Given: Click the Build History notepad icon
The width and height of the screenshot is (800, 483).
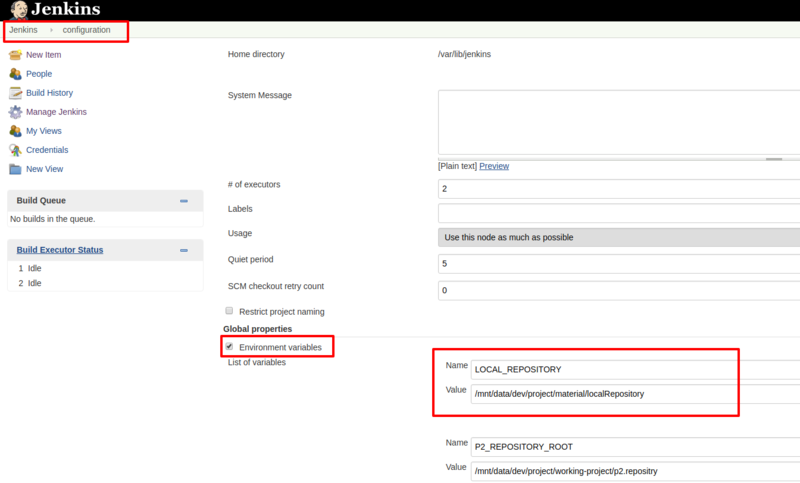Looking at the screenshot, I should pyautogui.click(x=15, y=93).
